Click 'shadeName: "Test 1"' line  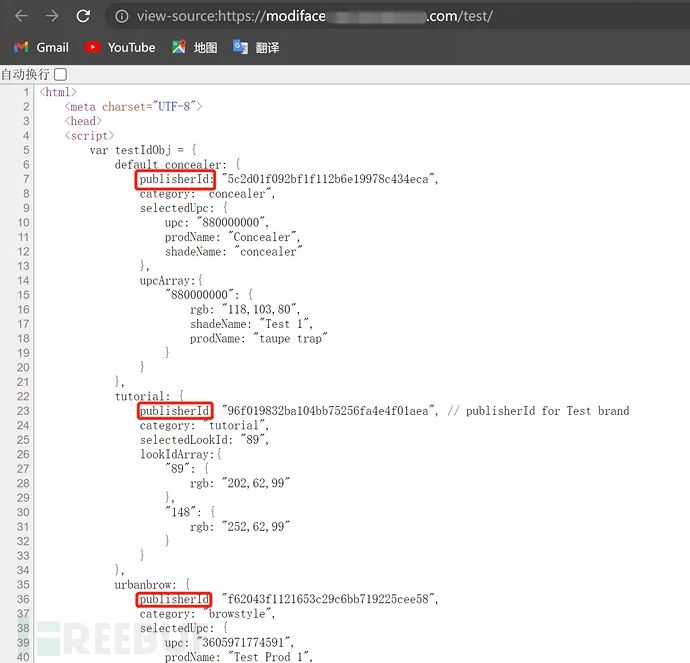[251, 324]
